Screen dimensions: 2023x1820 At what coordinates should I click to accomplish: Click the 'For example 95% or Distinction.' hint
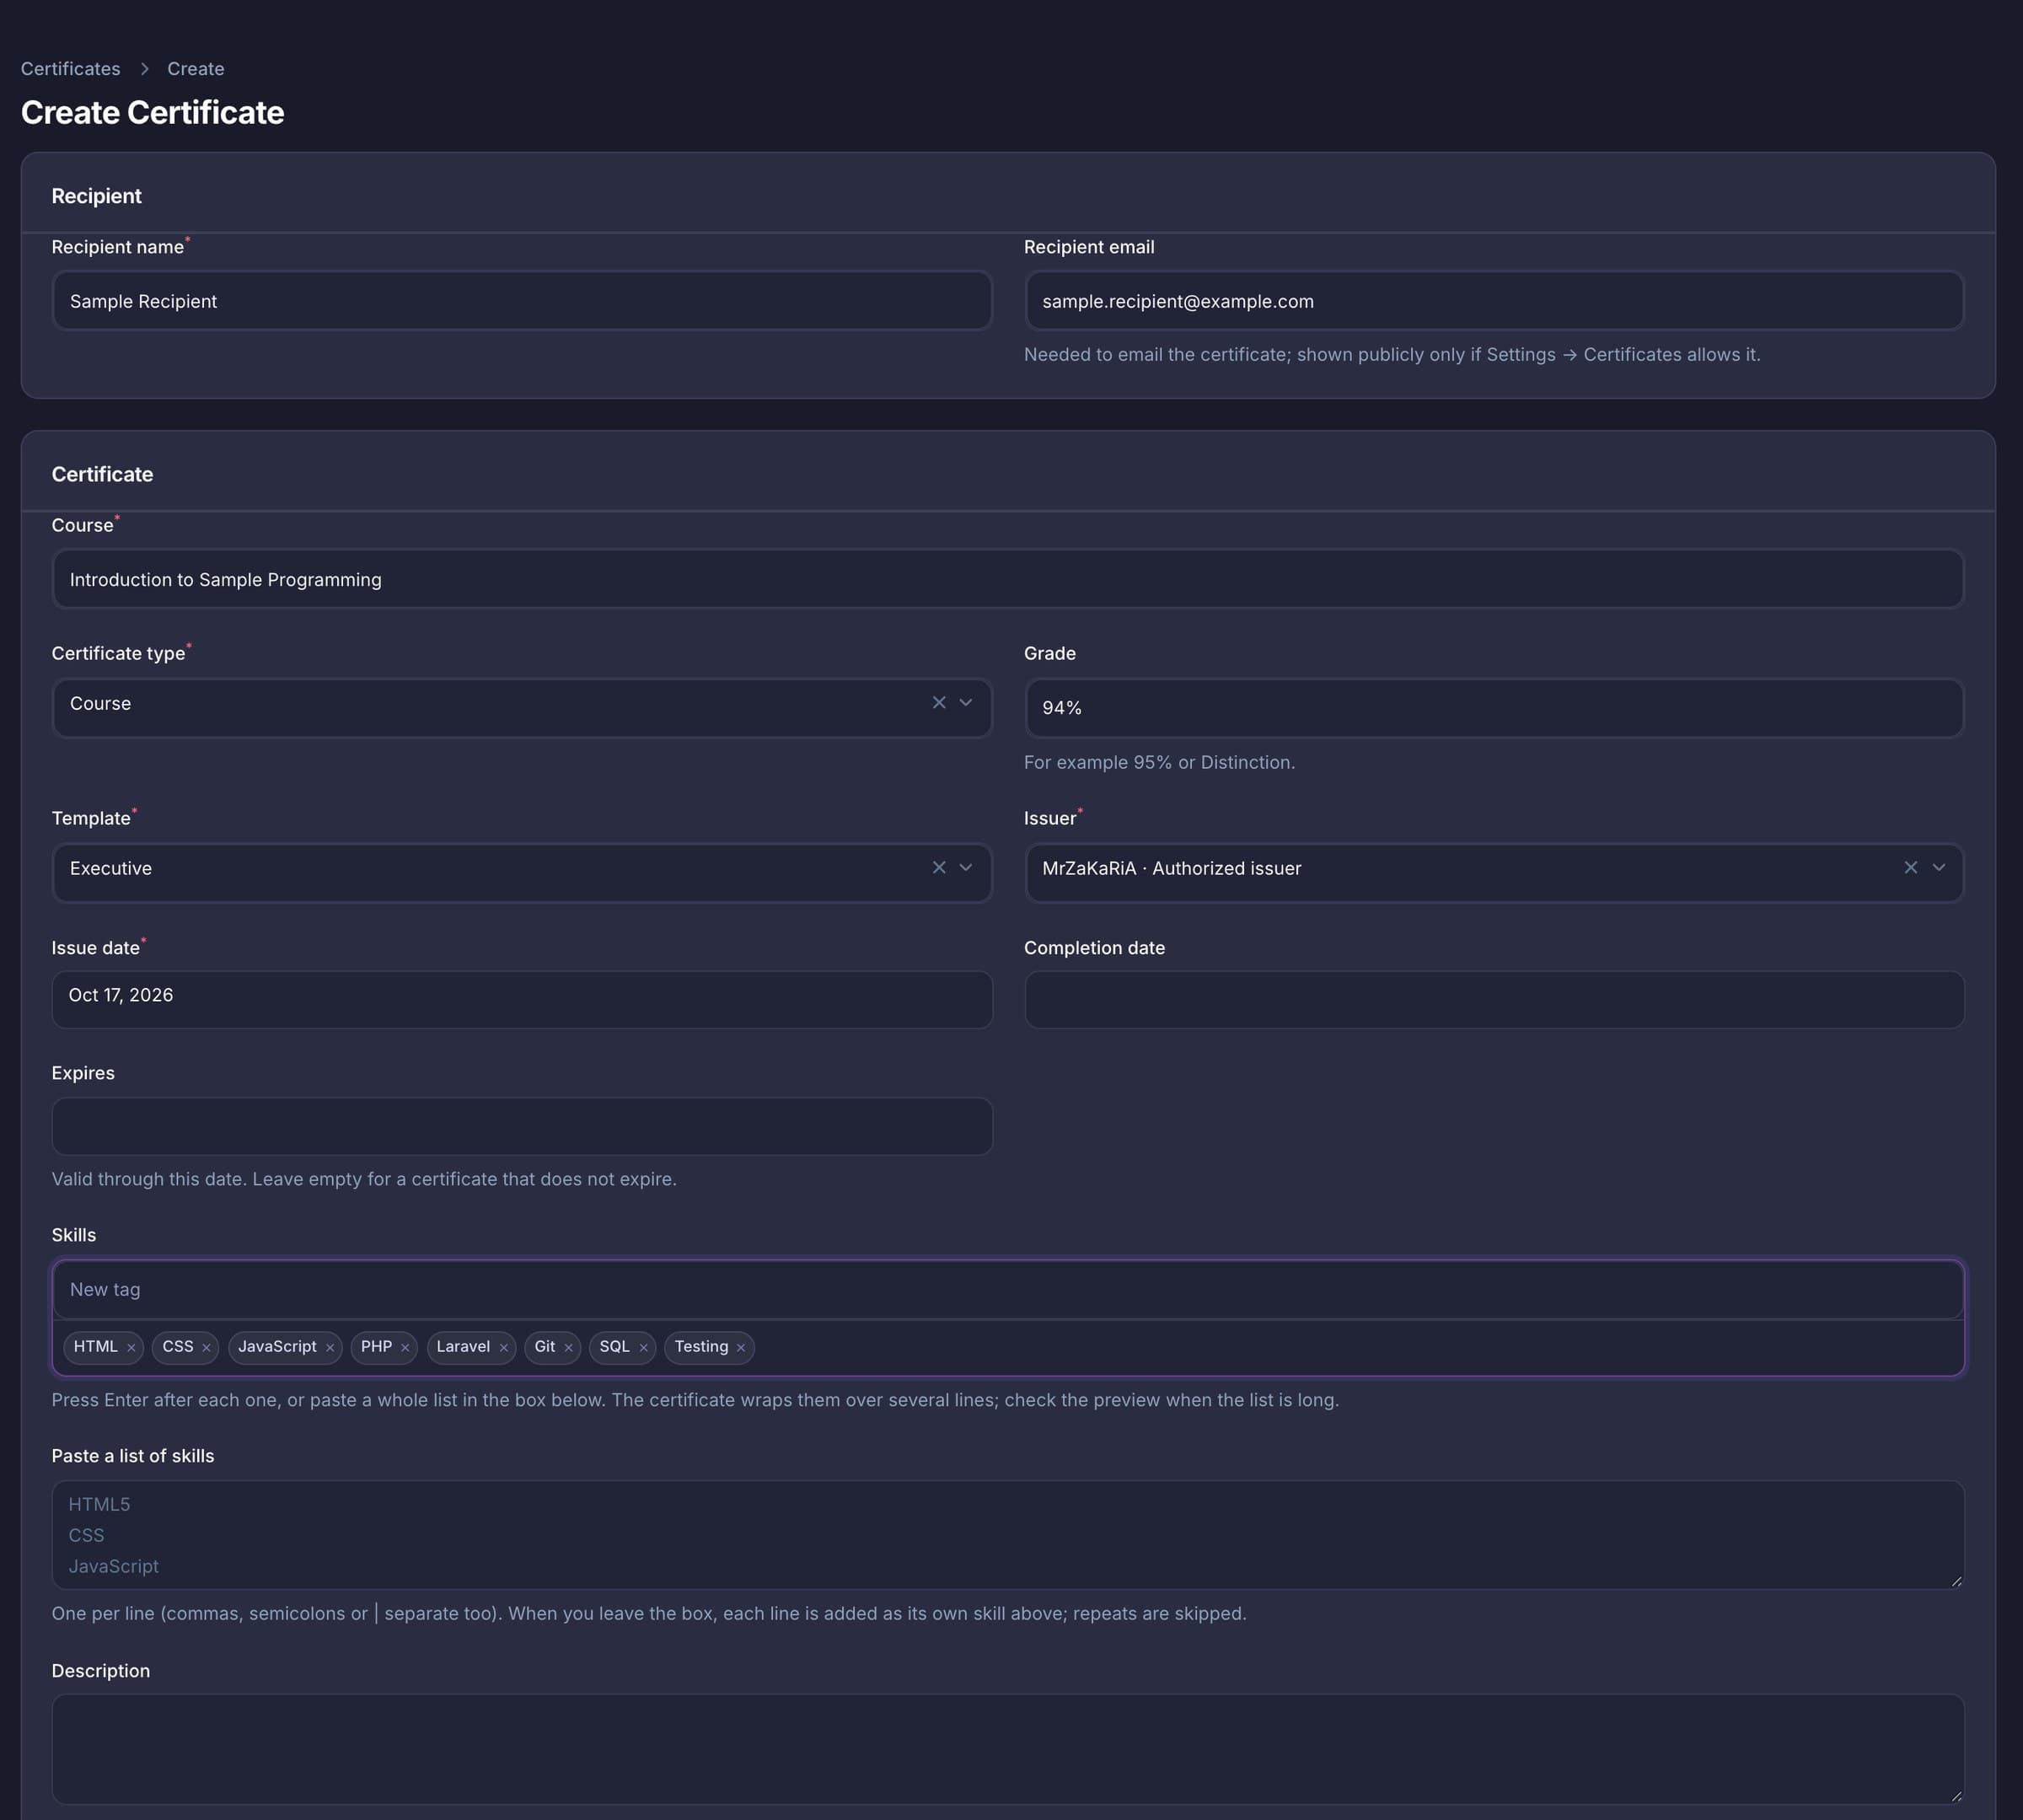[x=1159, y=762]
